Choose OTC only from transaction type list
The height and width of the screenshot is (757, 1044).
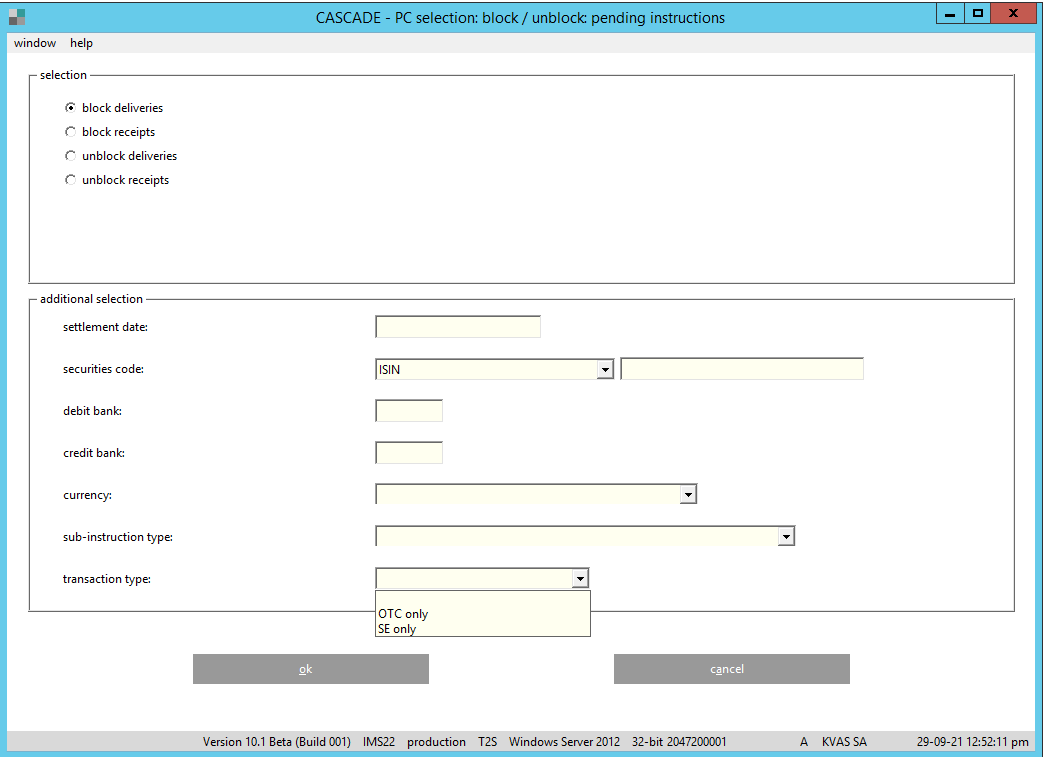click(403, 614)
